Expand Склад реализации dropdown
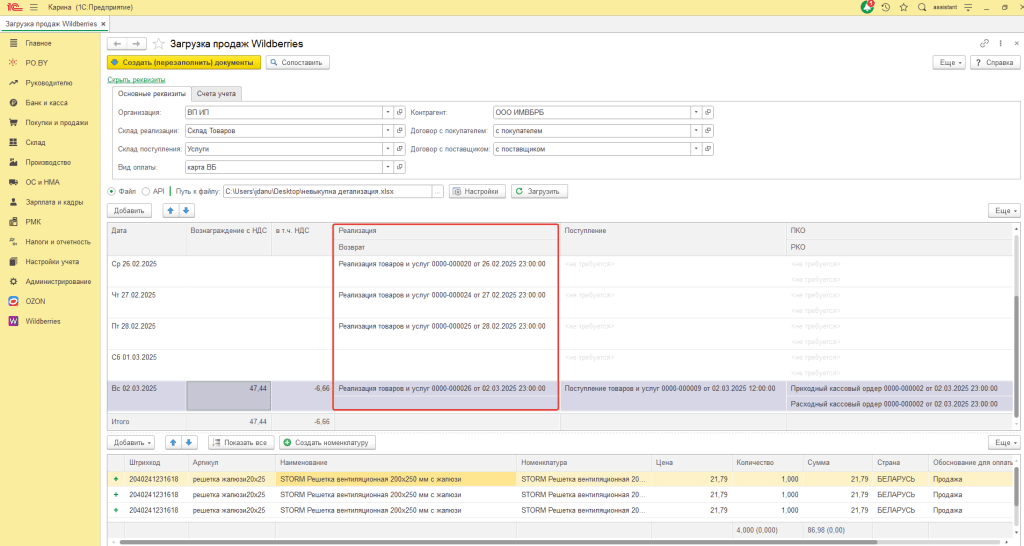 tap(388, 131)
